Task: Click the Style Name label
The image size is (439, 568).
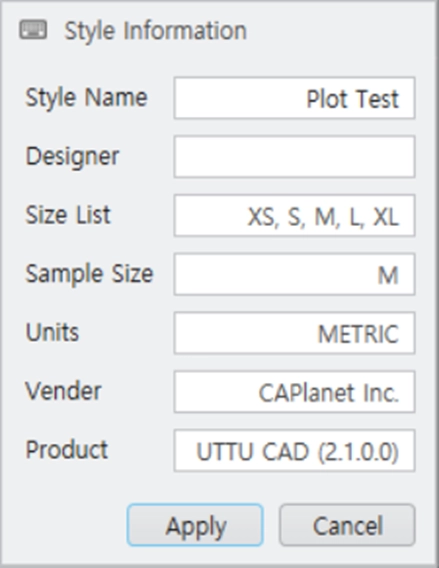Action: coord(86,98)
